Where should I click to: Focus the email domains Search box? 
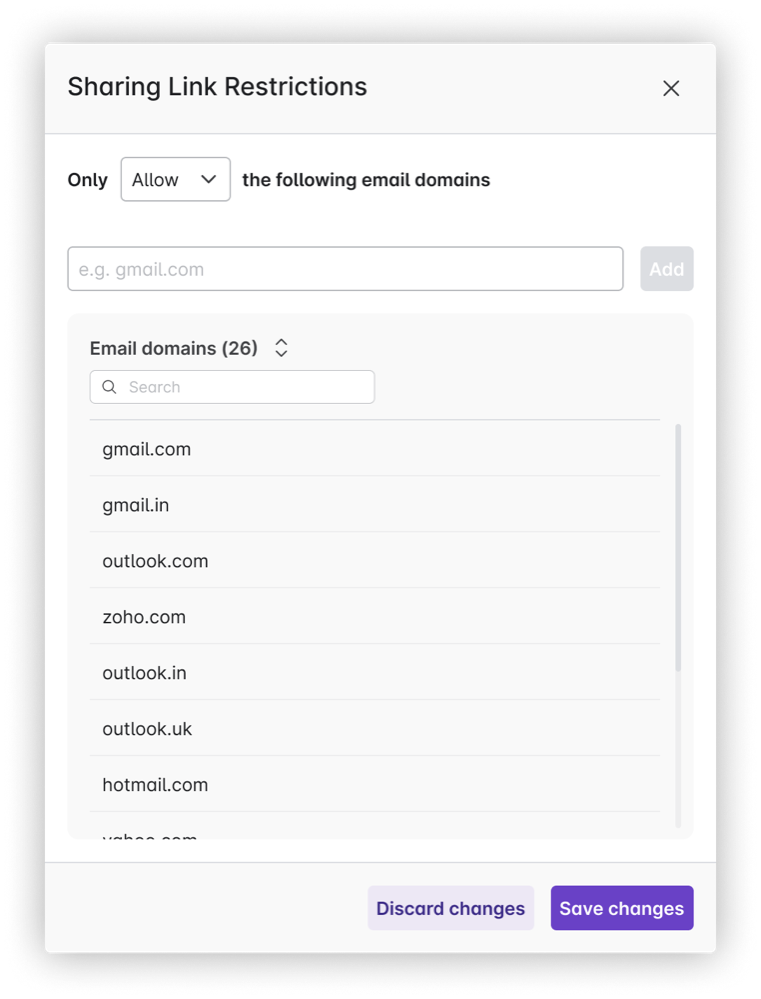tap(245, 387)
